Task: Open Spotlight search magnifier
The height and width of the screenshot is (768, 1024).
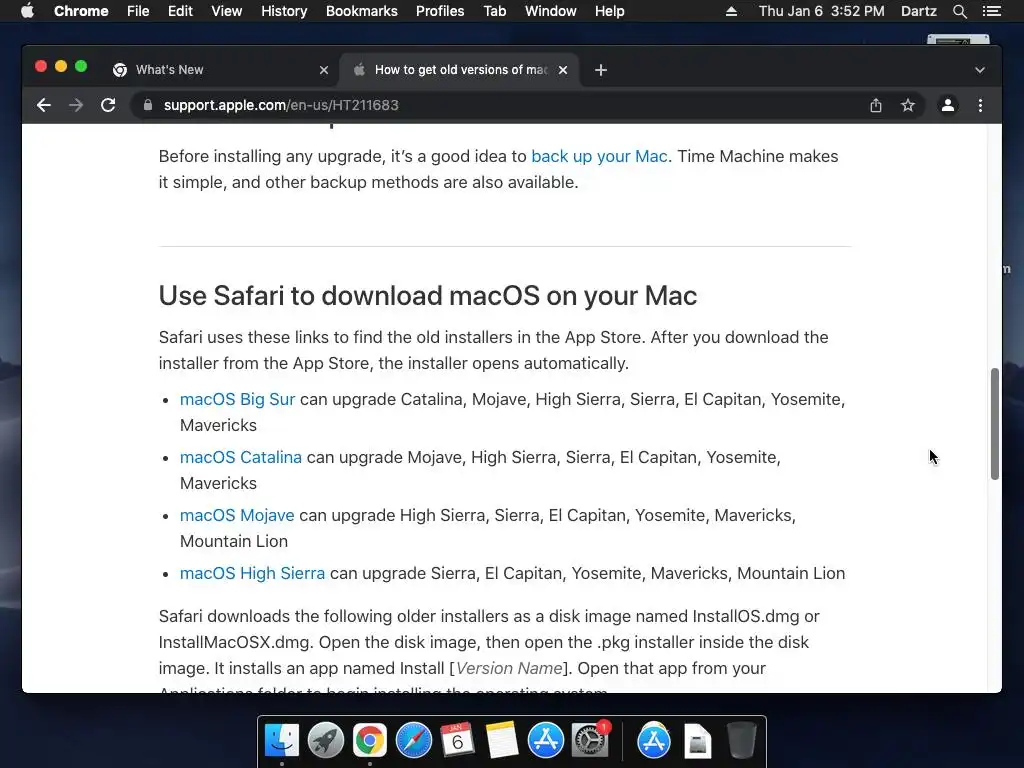Action: tap(959, 11)
